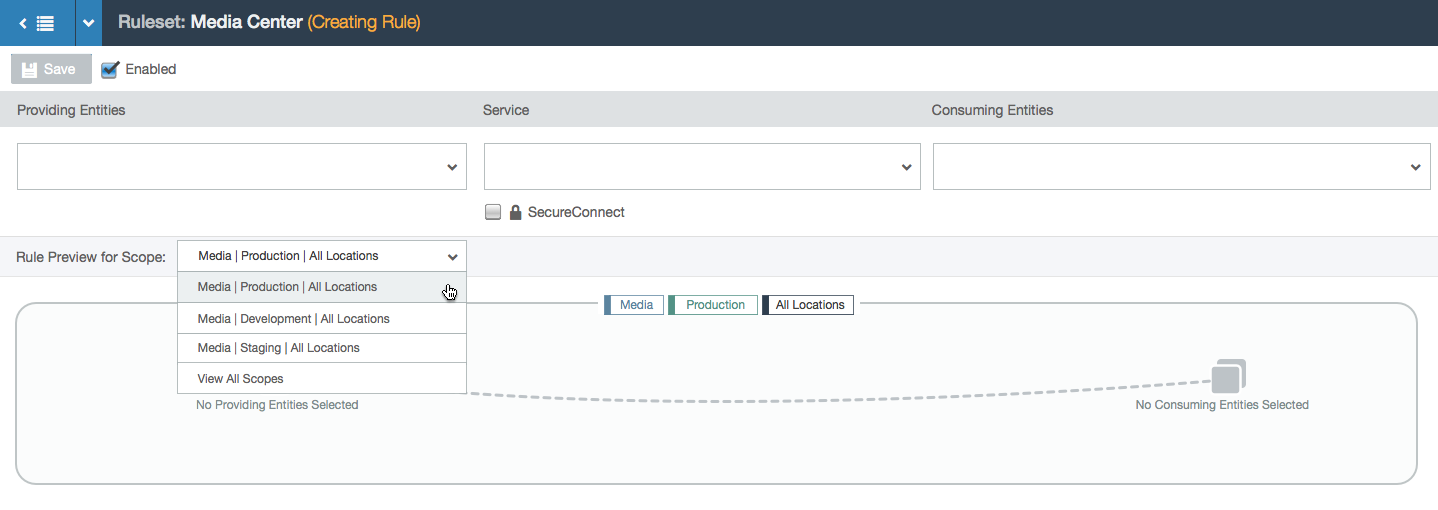Click inside the Service input field

tap(702, 166)
